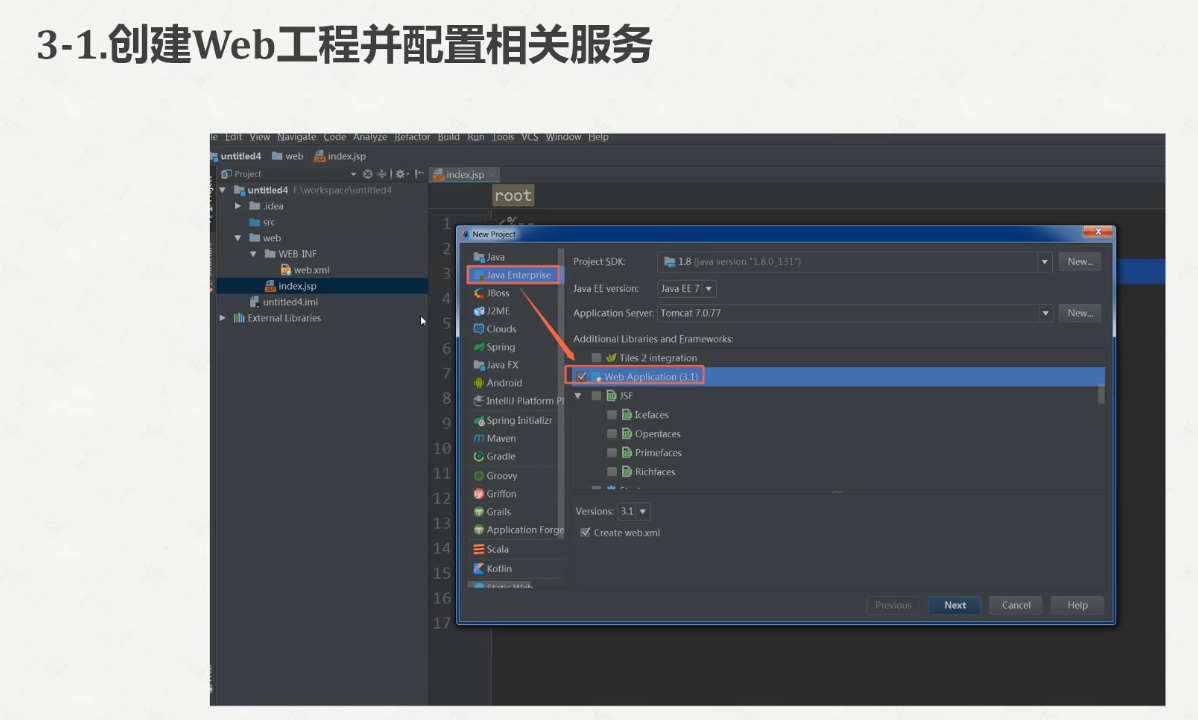The image size is (1198, 720).
Task: Open the VCS menu
Action: 529,137
